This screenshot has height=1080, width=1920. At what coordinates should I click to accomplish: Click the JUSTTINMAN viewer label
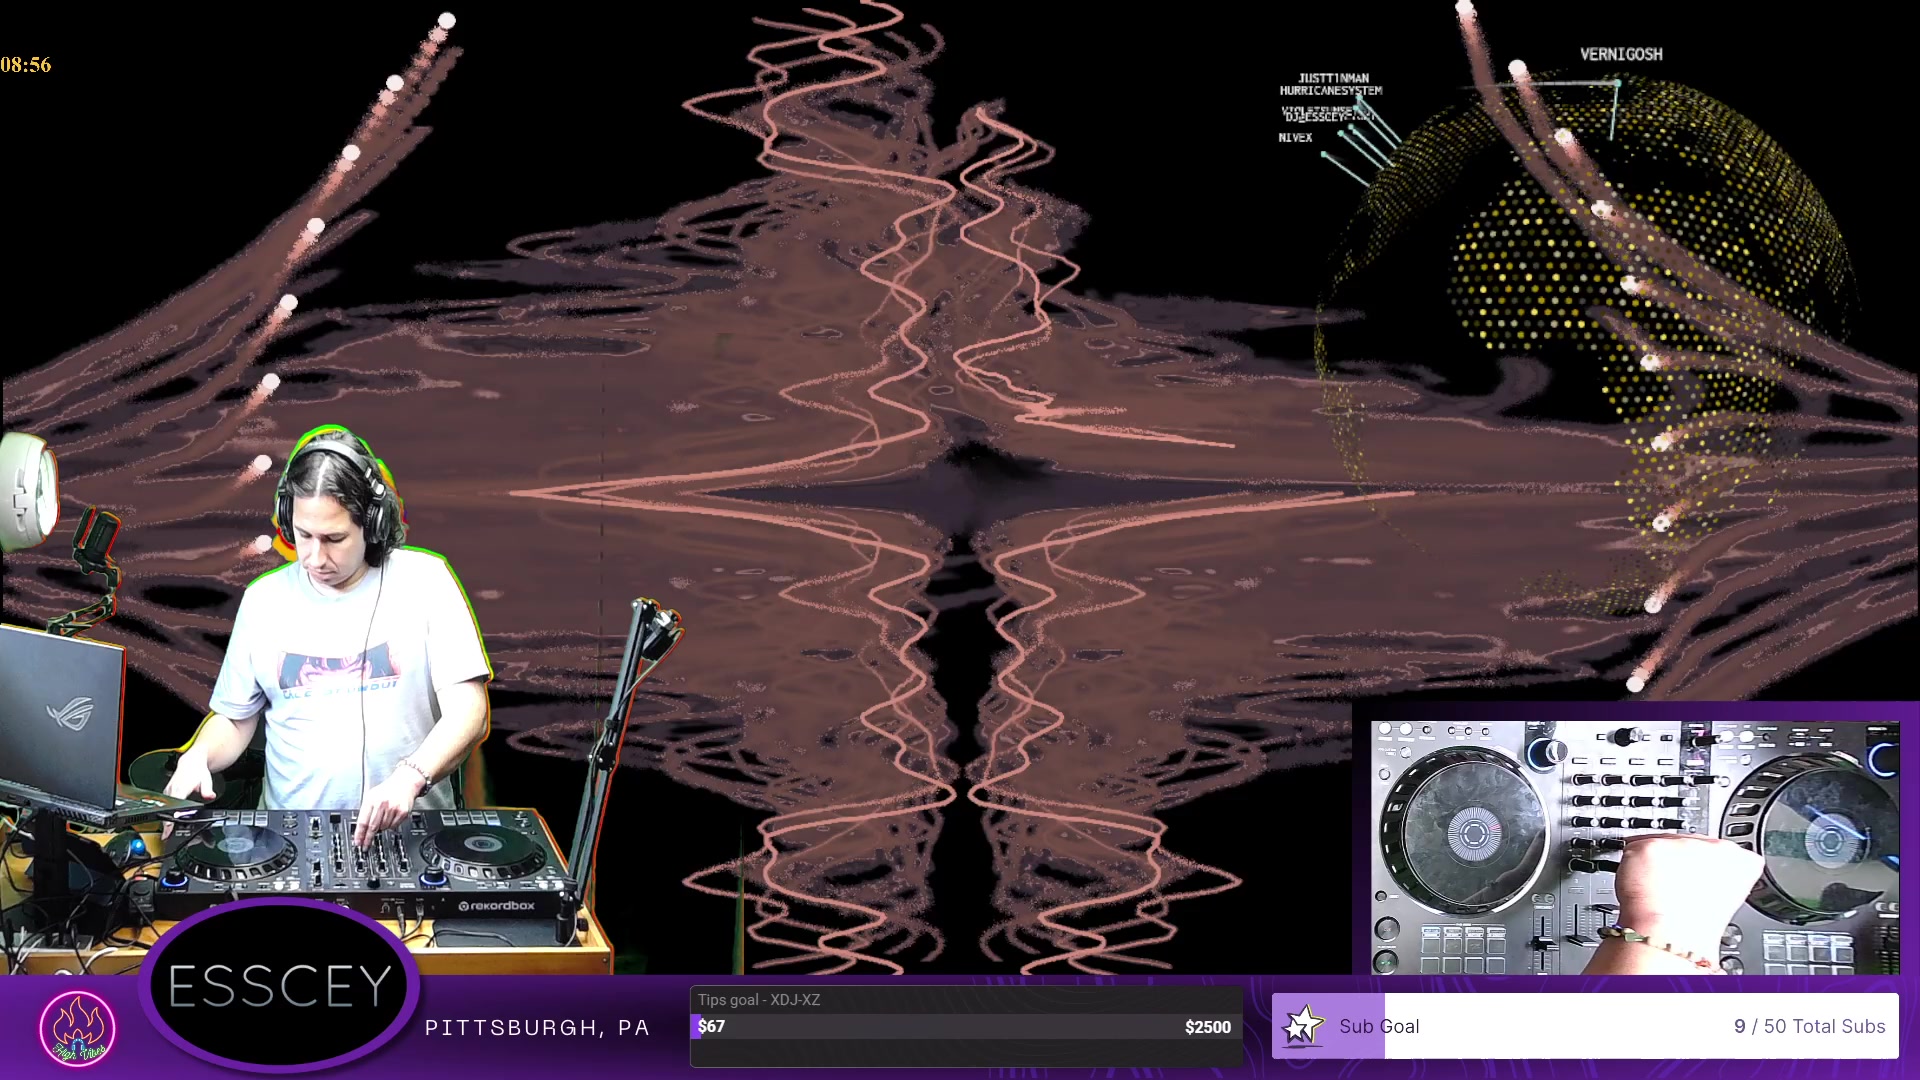pyautogui.click(x=1333, y=78)
